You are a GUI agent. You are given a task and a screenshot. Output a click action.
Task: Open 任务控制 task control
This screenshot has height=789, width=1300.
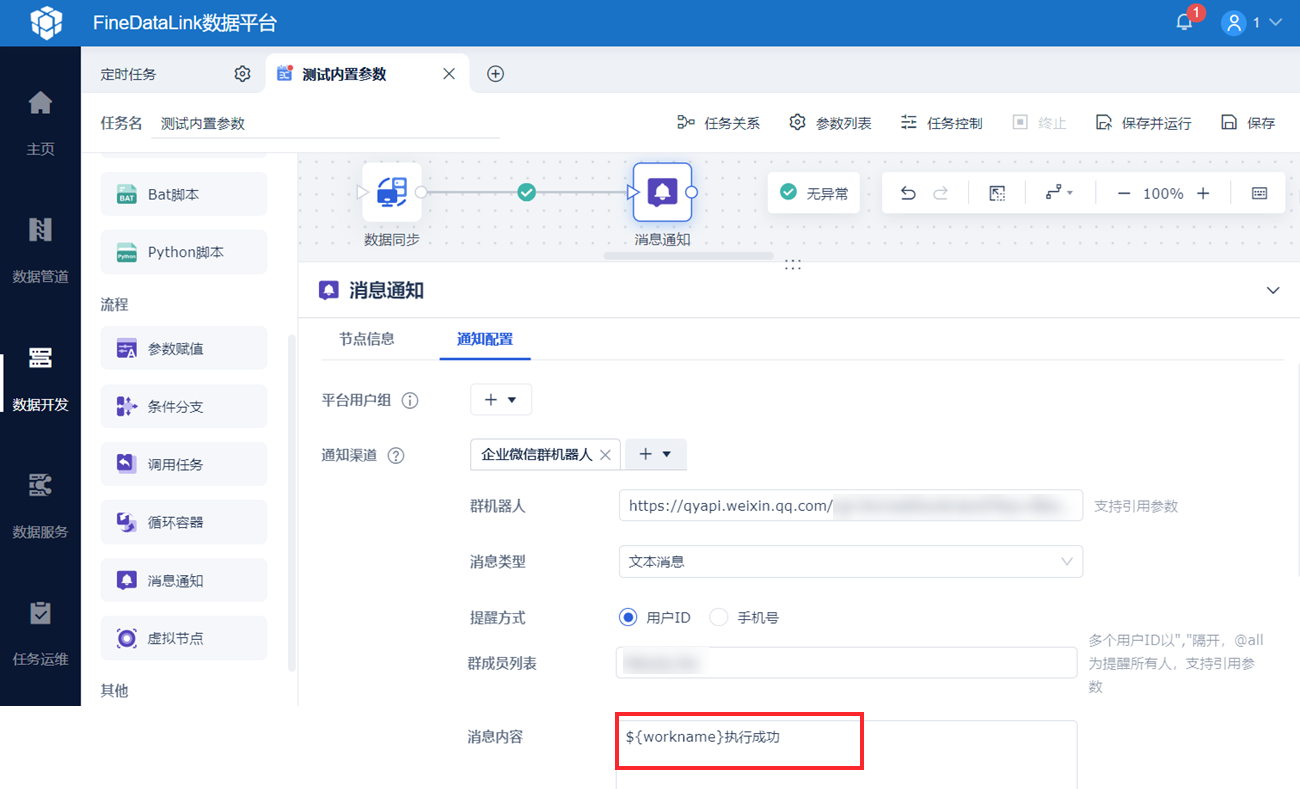pyautogui.click(x=941, y=123)
